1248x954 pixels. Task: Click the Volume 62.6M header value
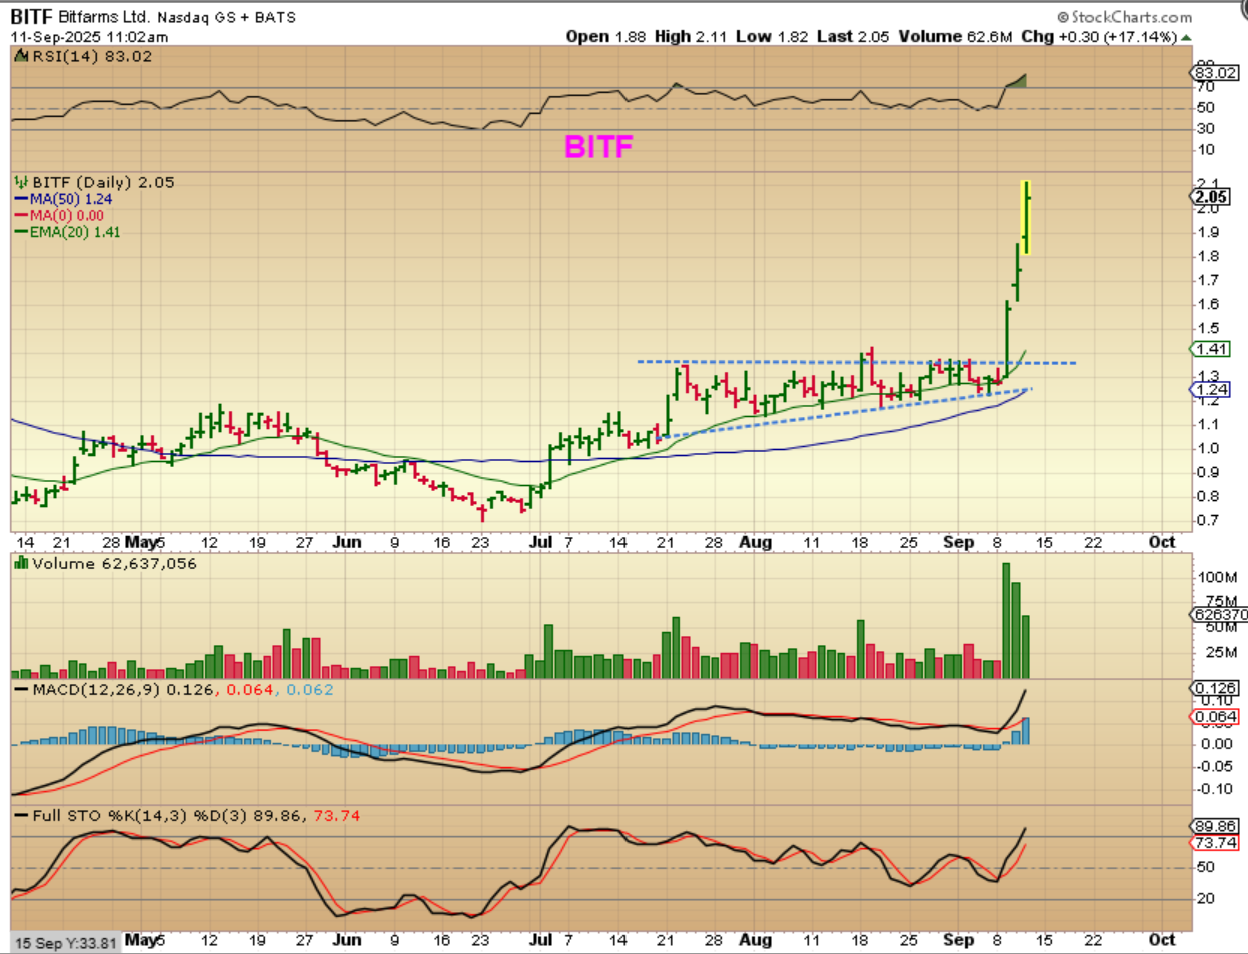pos(955,36)
